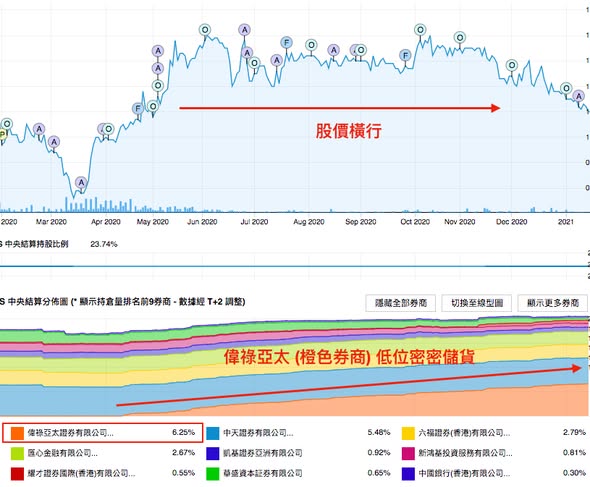Viewport: 590px width, 487px height.
Task: Click the 中央結算持股比例 label
Action: [x=37, y=244]
